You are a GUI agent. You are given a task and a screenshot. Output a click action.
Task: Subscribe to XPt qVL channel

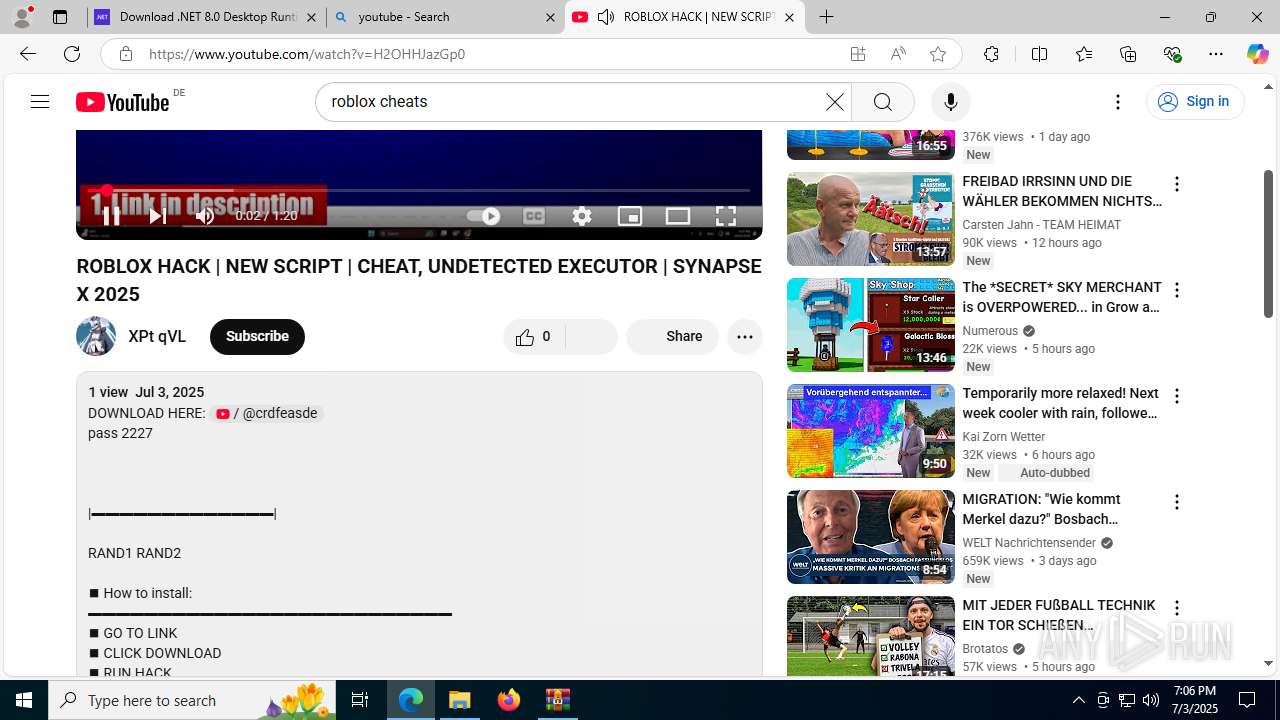pos(257,336)
